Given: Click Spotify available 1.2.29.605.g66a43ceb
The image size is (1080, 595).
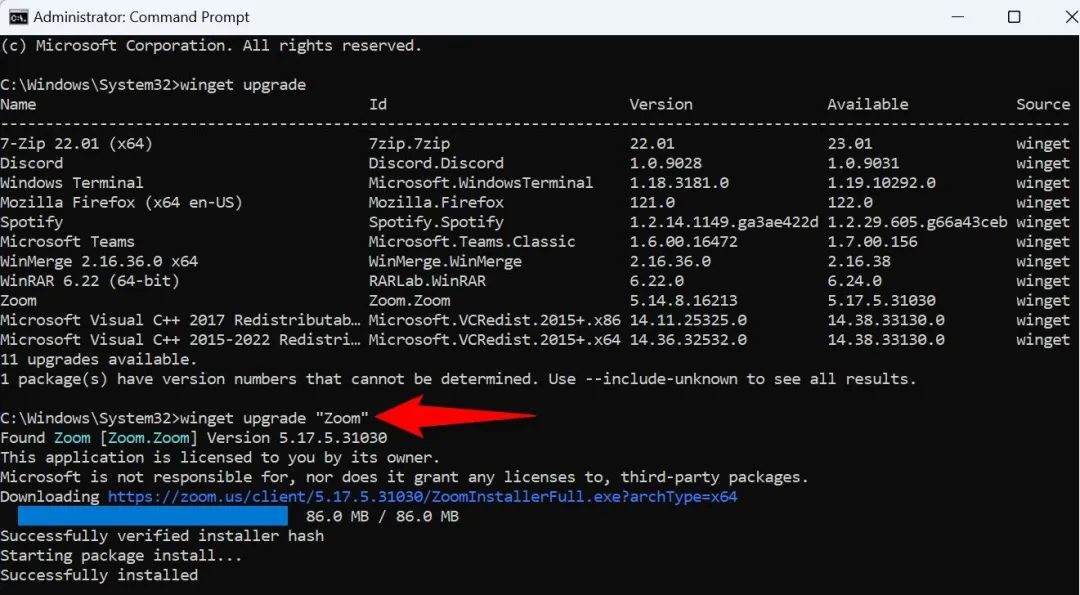Looking at the screenshot, I should tap(917, 222).
